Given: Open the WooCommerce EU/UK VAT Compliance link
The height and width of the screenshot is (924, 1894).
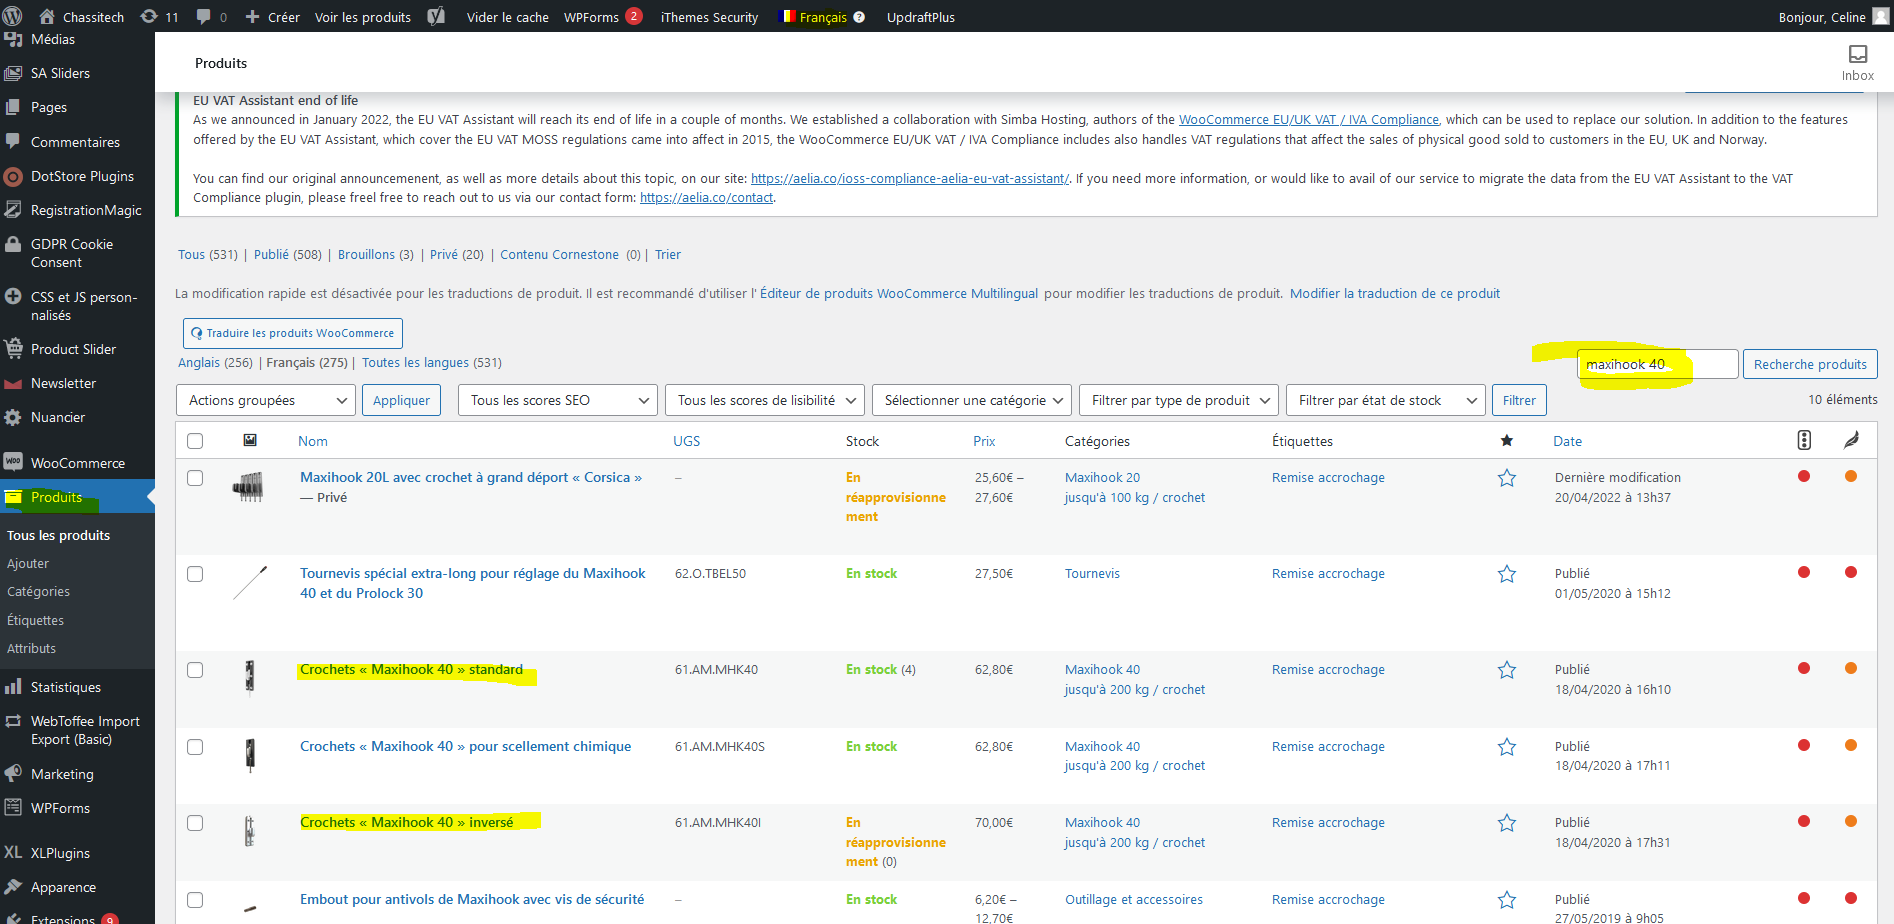Looking at the screenshot, I should point(1309,119).
